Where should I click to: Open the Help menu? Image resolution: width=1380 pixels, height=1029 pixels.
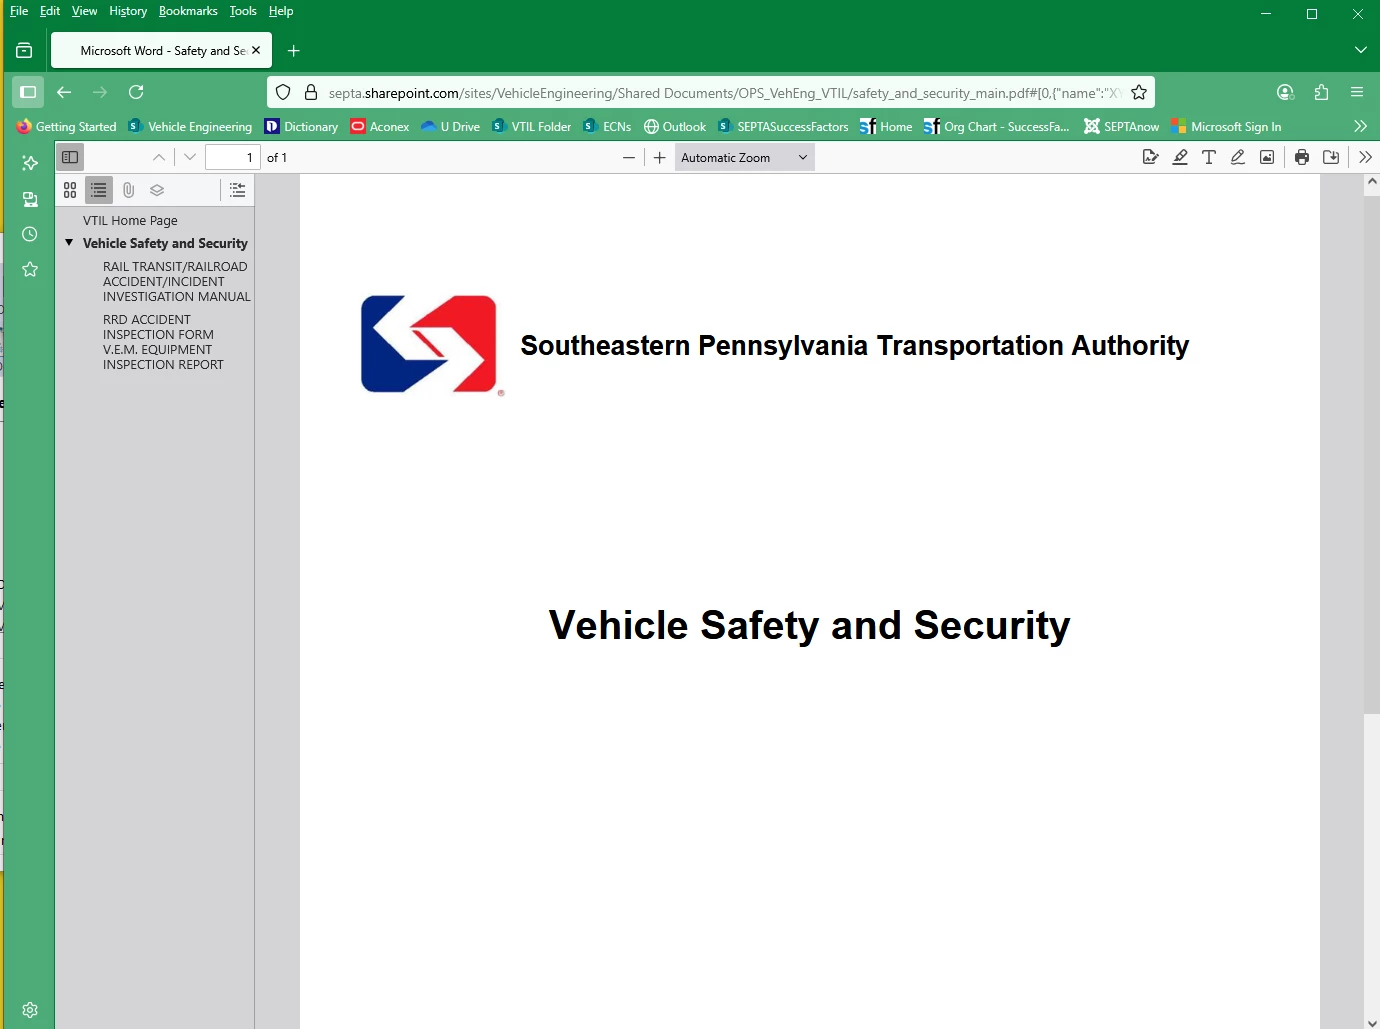[281, 11]
